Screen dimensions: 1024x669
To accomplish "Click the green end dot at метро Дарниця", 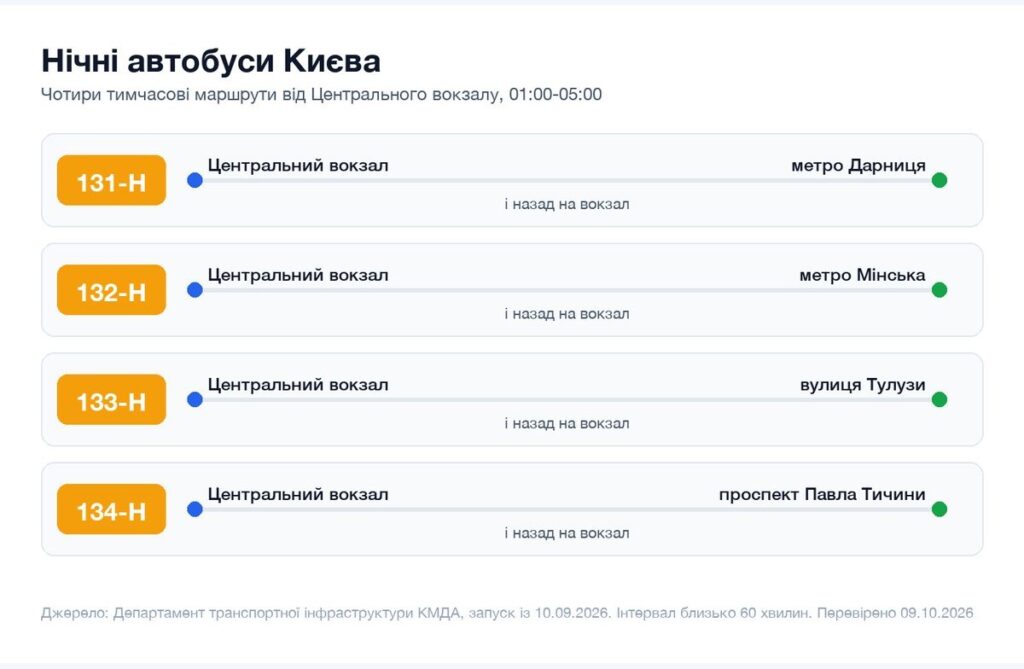I will pos(939,180).
